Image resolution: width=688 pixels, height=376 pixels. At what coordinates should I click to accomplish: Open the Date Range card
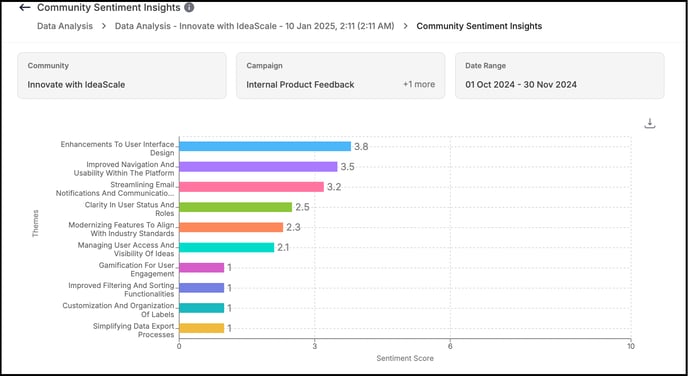[559, 75]
